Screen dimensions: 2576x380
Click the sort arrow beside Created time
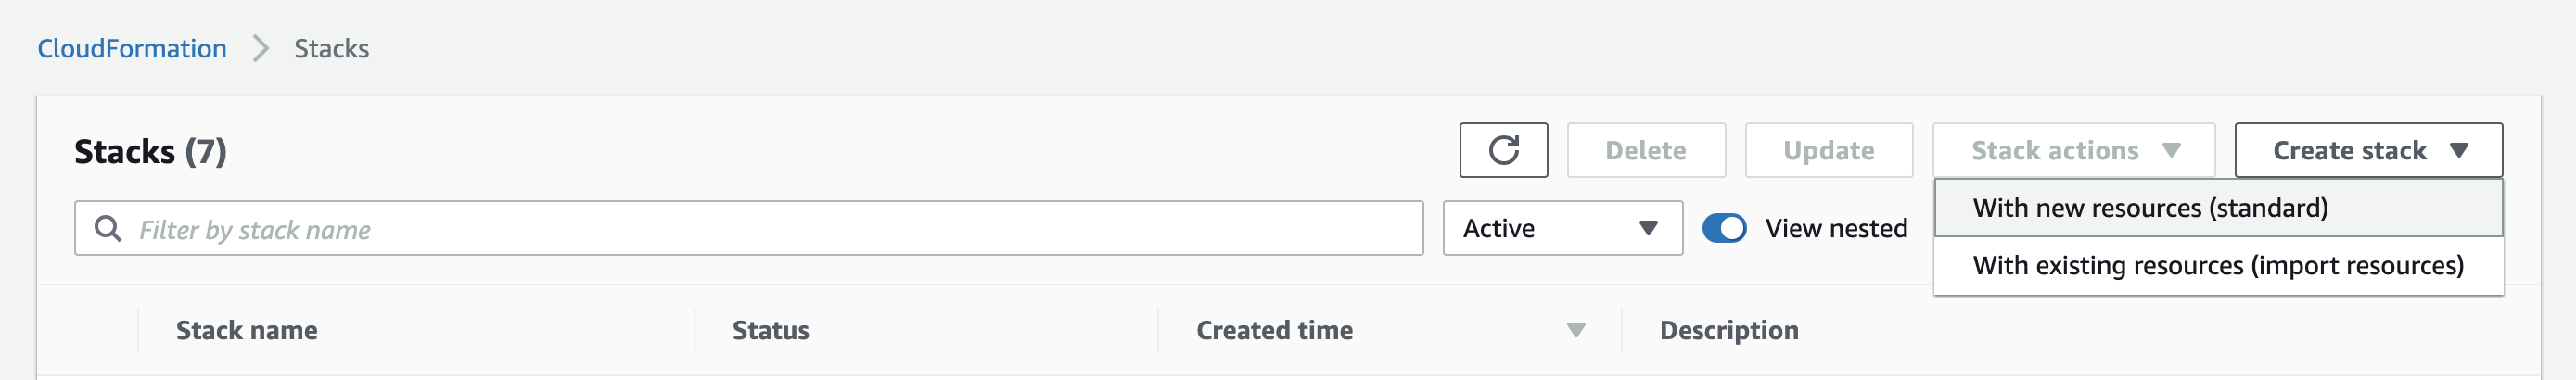pyautogui.click(x=1576, y=330)
